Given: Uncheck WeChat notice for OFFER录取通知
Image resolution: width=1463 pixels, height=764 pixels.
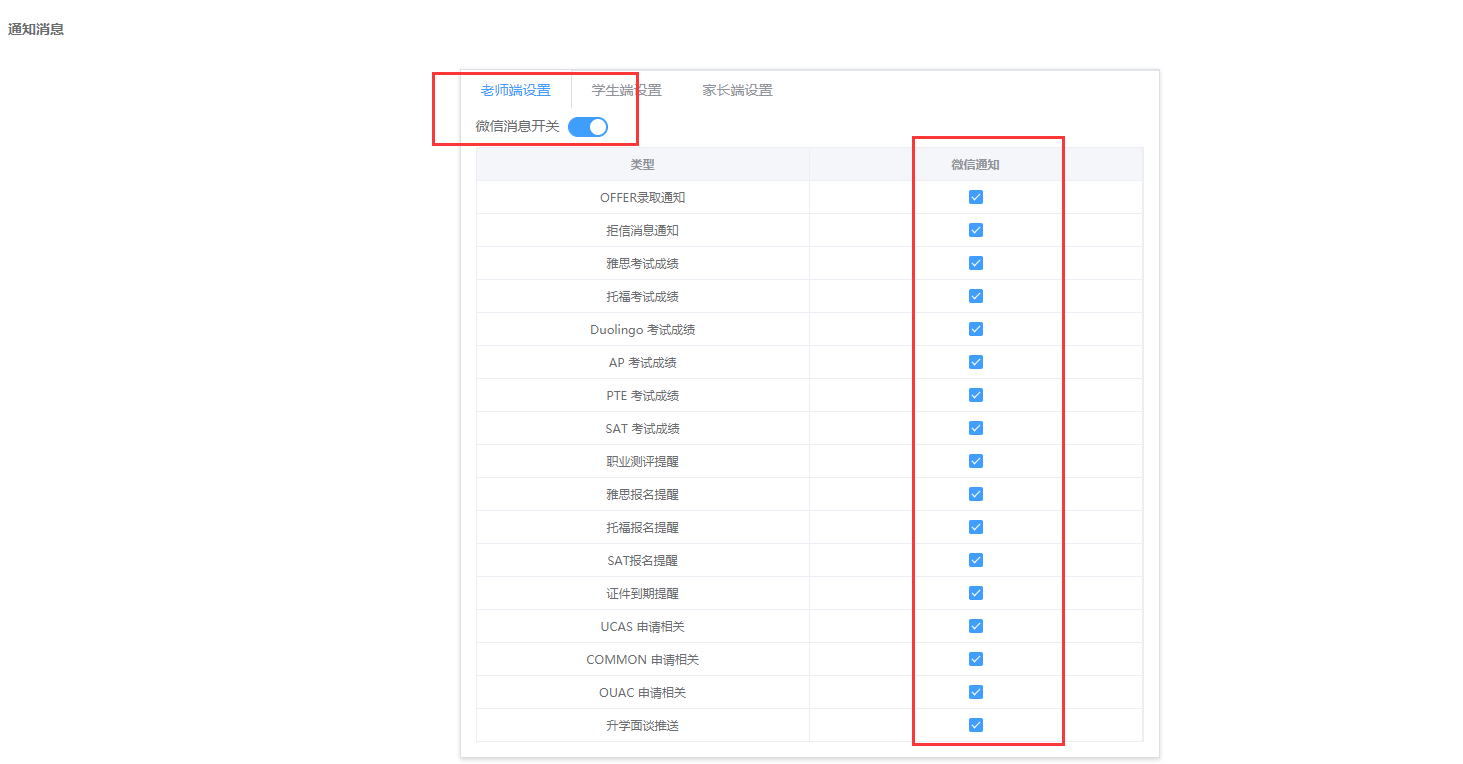Looking at the screenshot, I should [976, 197].
